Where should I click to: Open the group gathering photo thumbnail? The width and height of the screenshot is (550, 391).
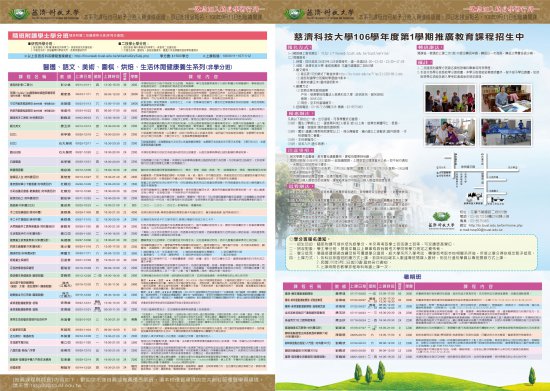pyautogui.click(x=450, y=99)
